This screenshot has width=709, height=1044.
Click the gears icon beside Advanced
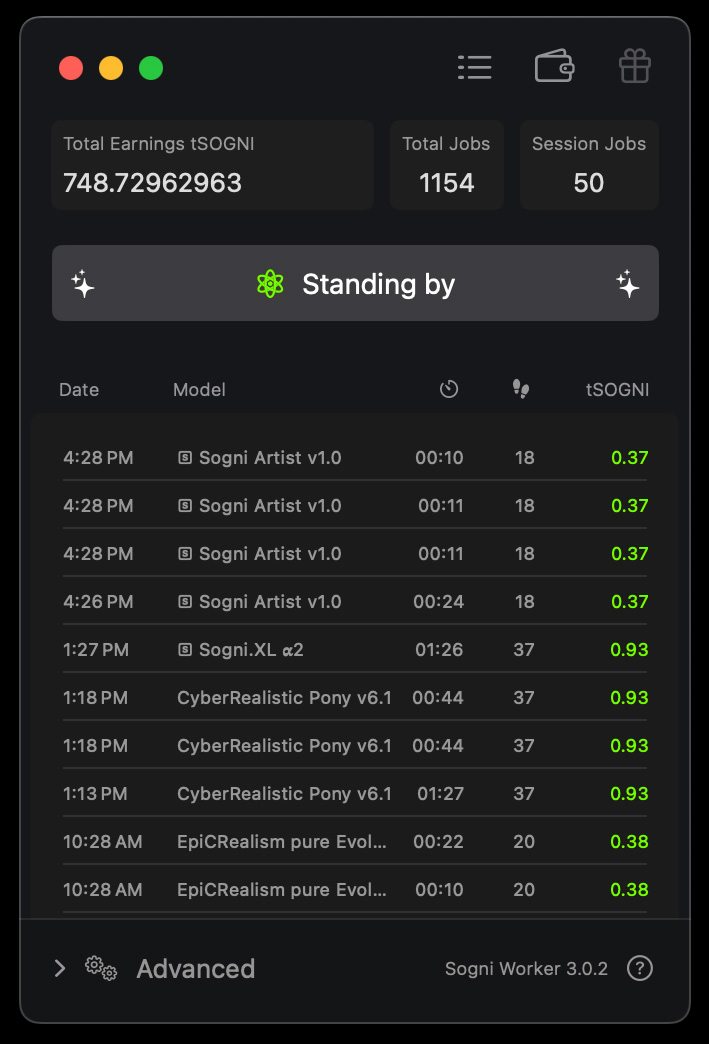101,968
